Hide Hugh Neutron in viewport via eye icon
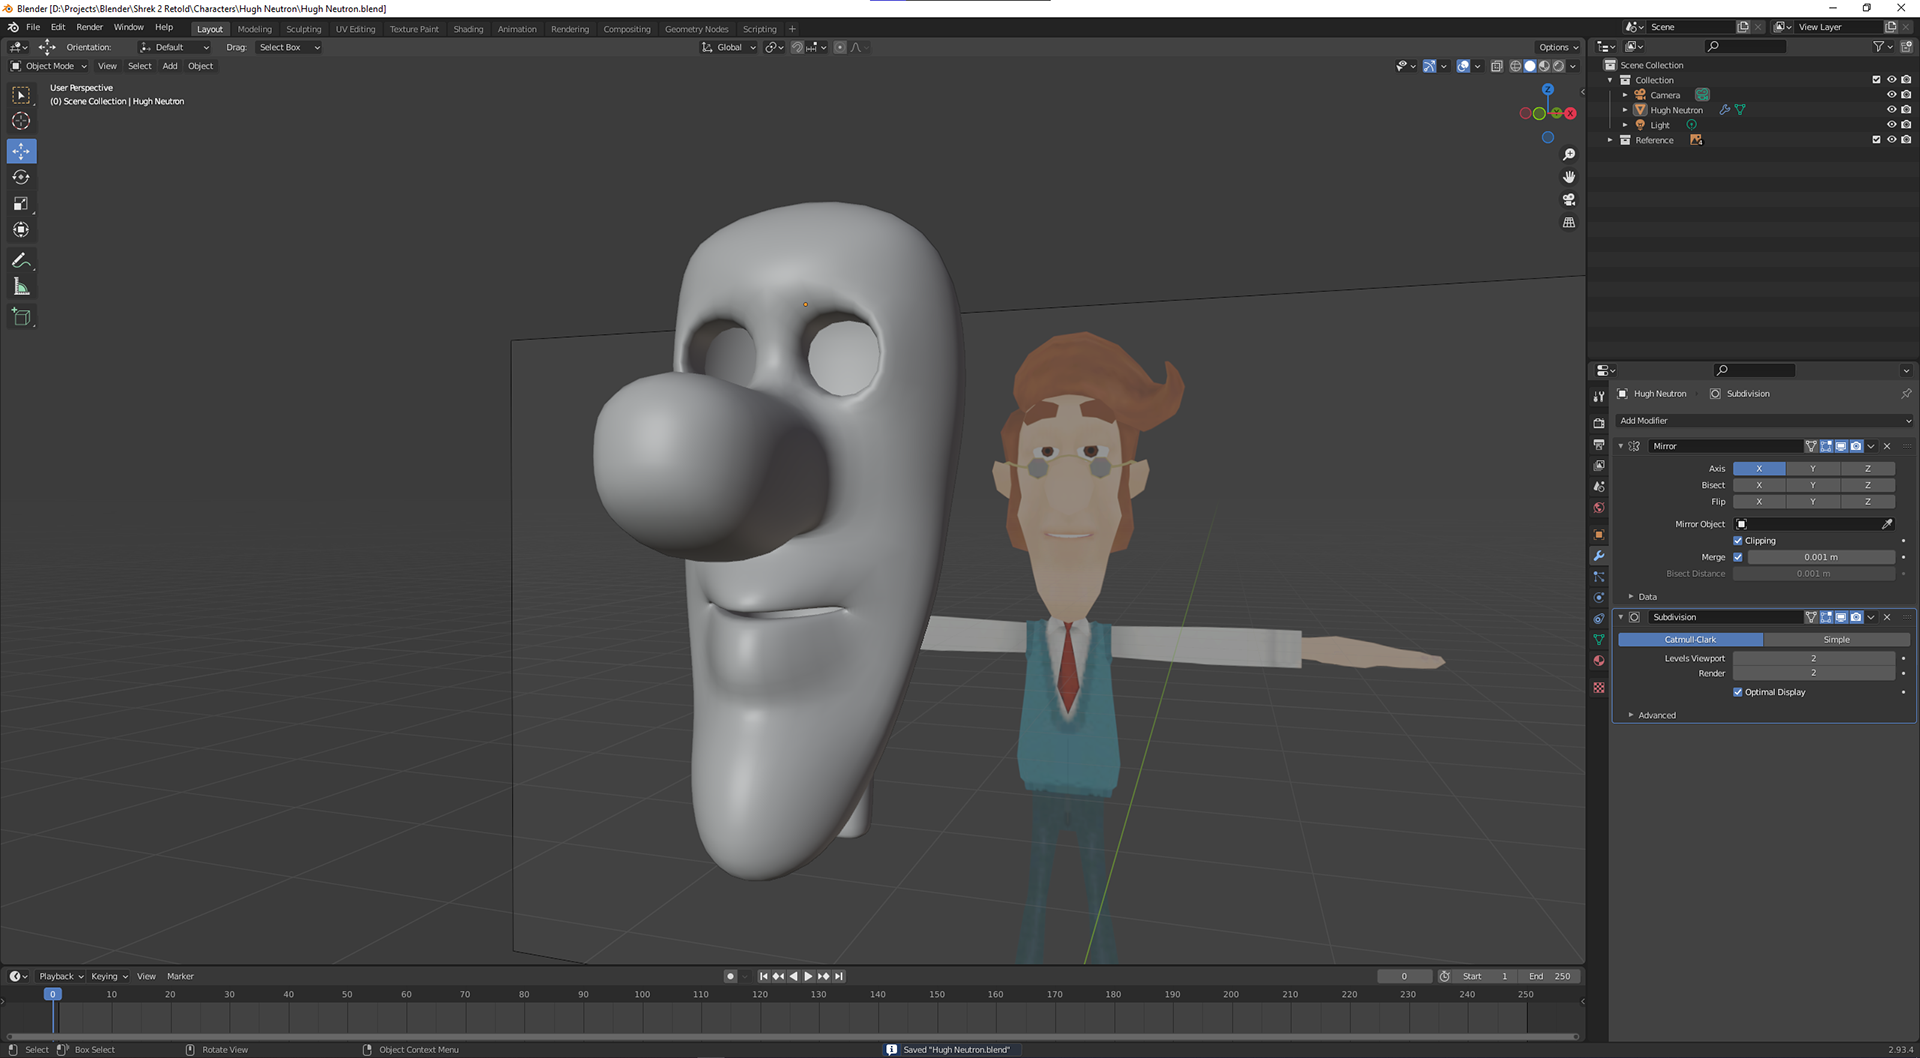 click(1891, 110)
